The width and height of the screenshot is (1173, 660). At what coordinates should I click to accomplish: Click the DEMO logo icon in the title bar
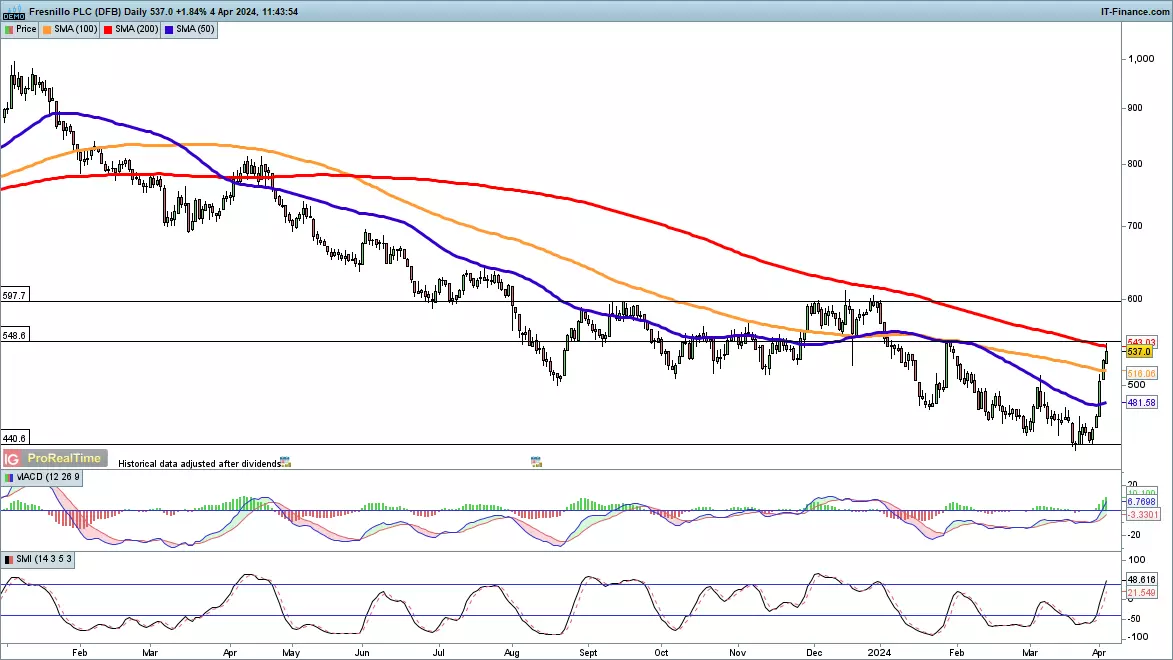[x=13, y=11]
